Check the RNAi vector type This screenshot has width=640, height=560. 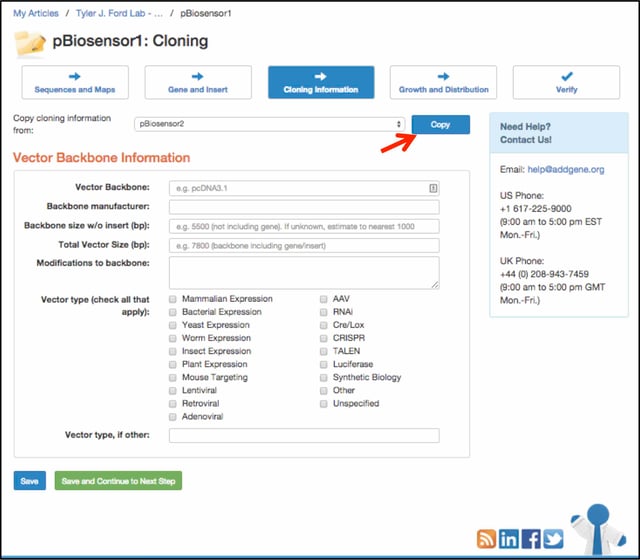point(324,312)
